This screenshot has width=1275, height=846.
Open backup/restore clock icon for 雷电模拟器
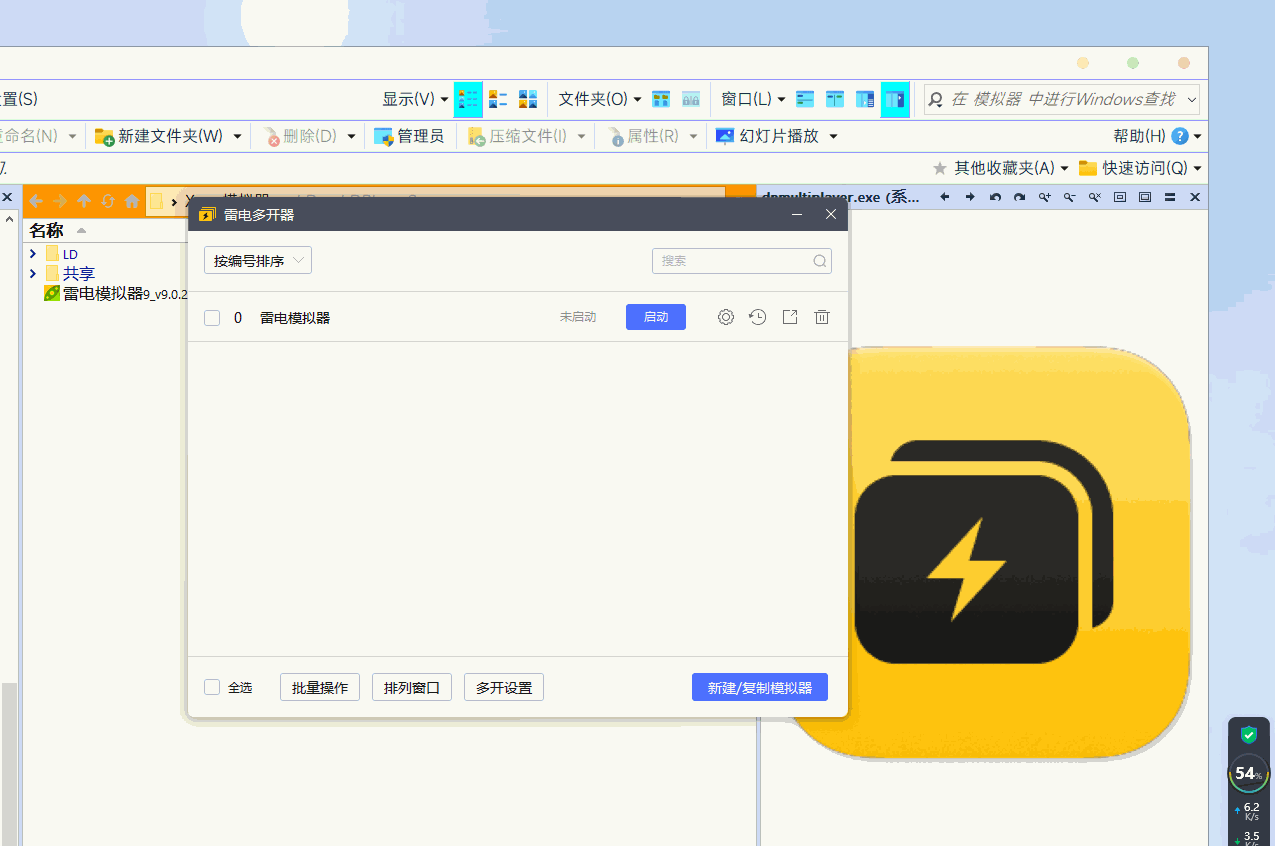point(758,317)
